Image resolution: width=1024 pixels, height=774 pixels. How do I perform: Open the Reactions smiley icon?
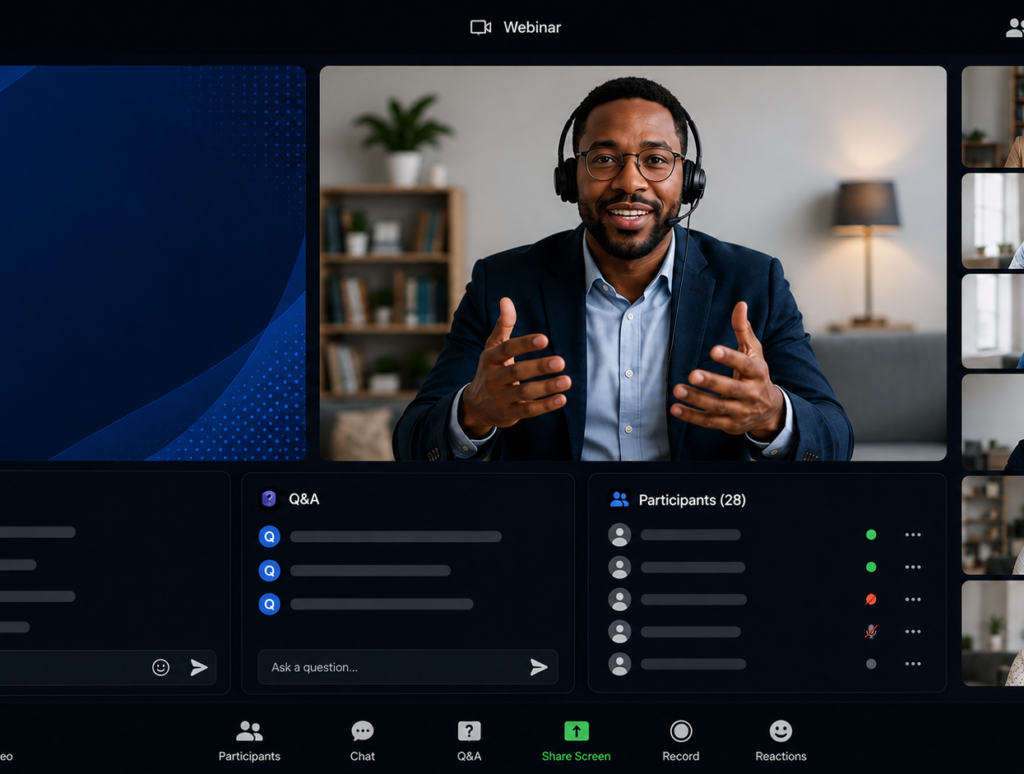click(x=780, y=731)
